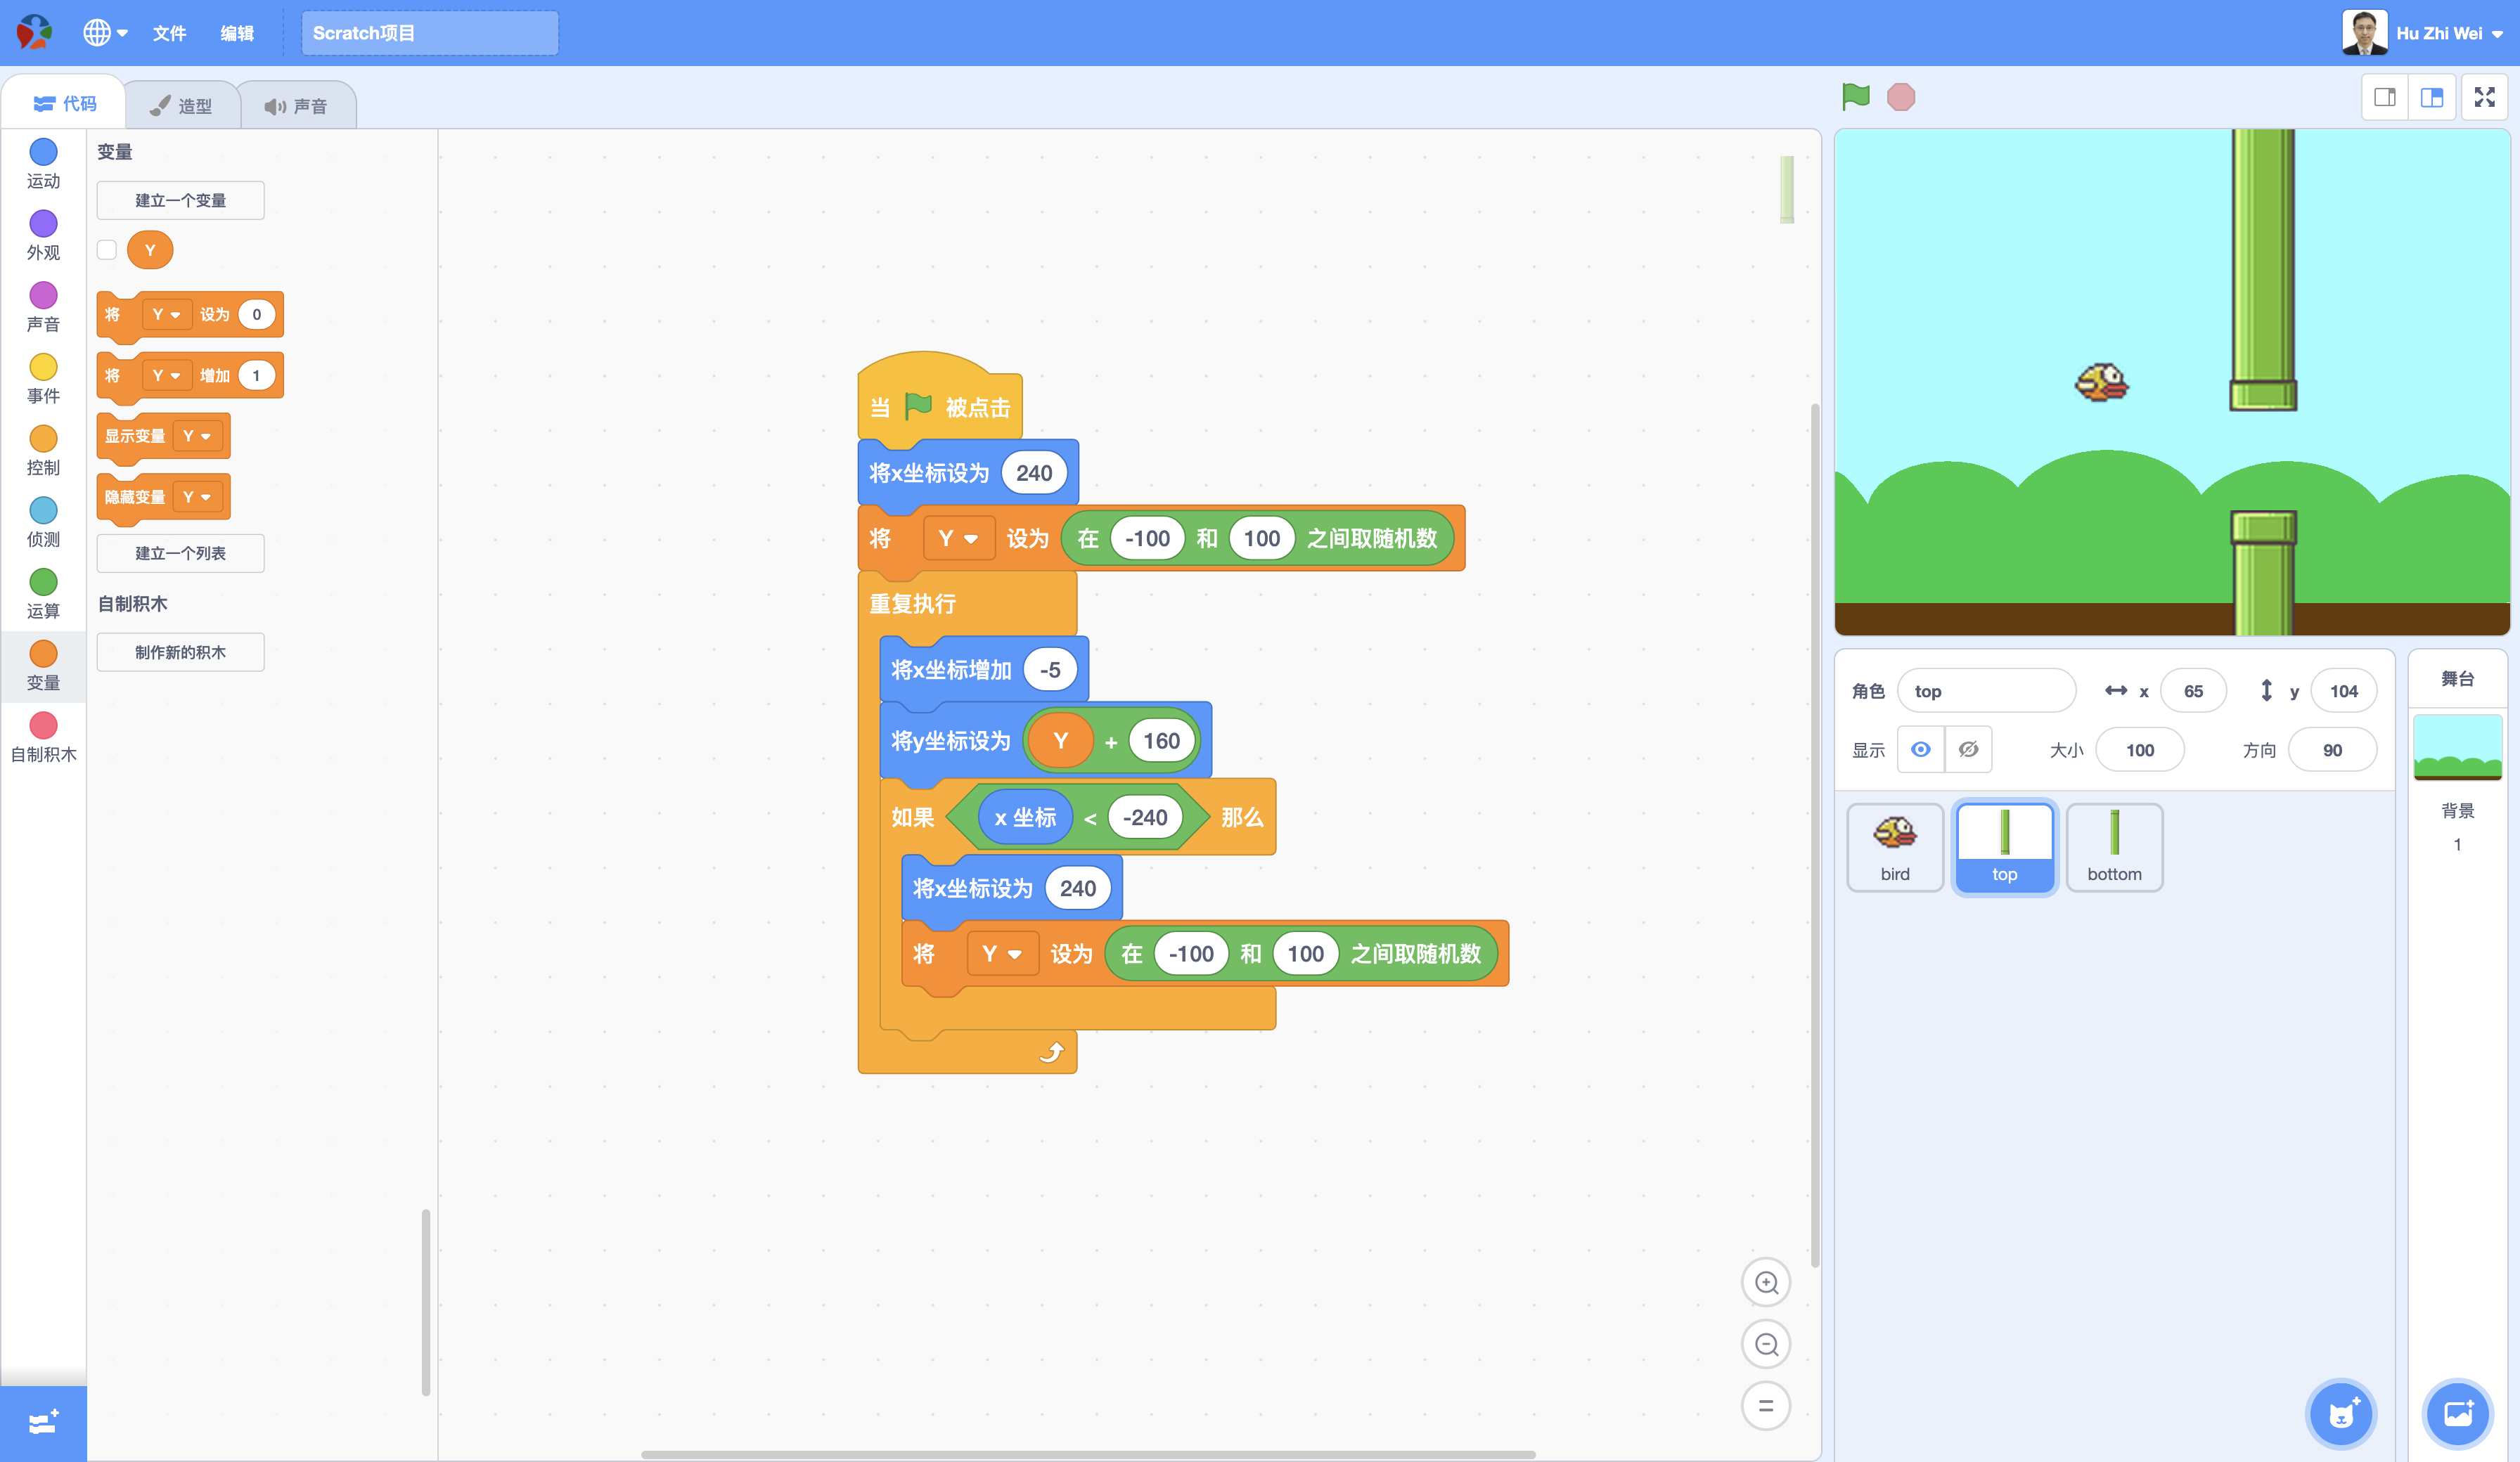Click the Scratch项目 title field
This screenshot has width=2520, height=1462.
(430, 33)
